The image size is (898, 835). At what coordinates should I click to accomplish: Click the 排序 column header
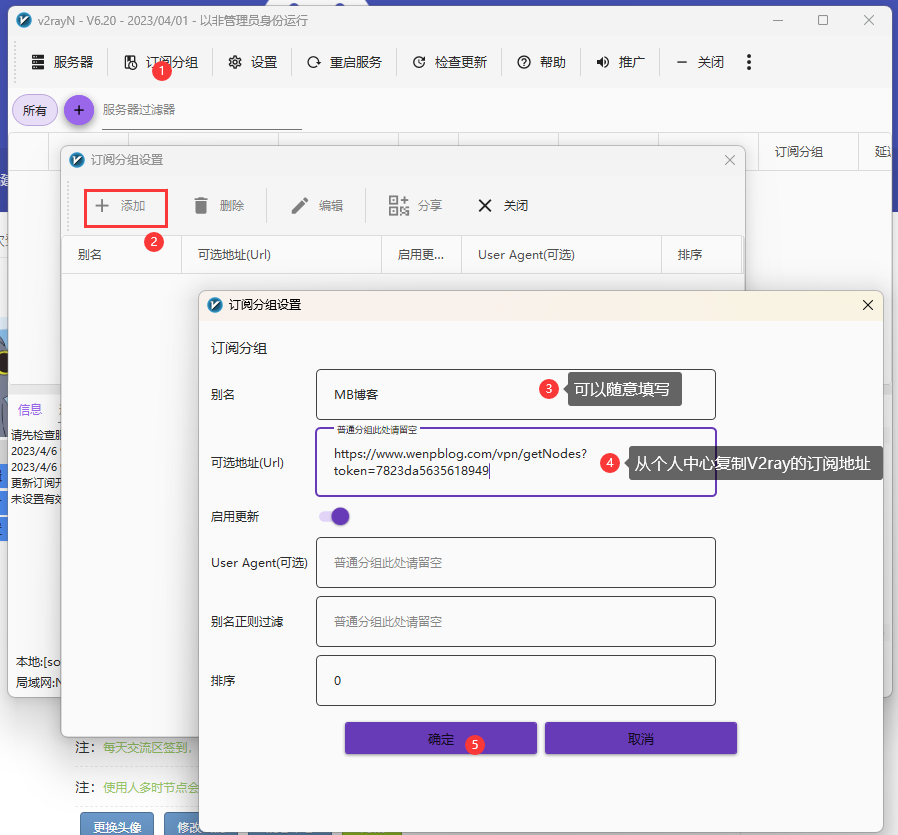click(702, 255)
